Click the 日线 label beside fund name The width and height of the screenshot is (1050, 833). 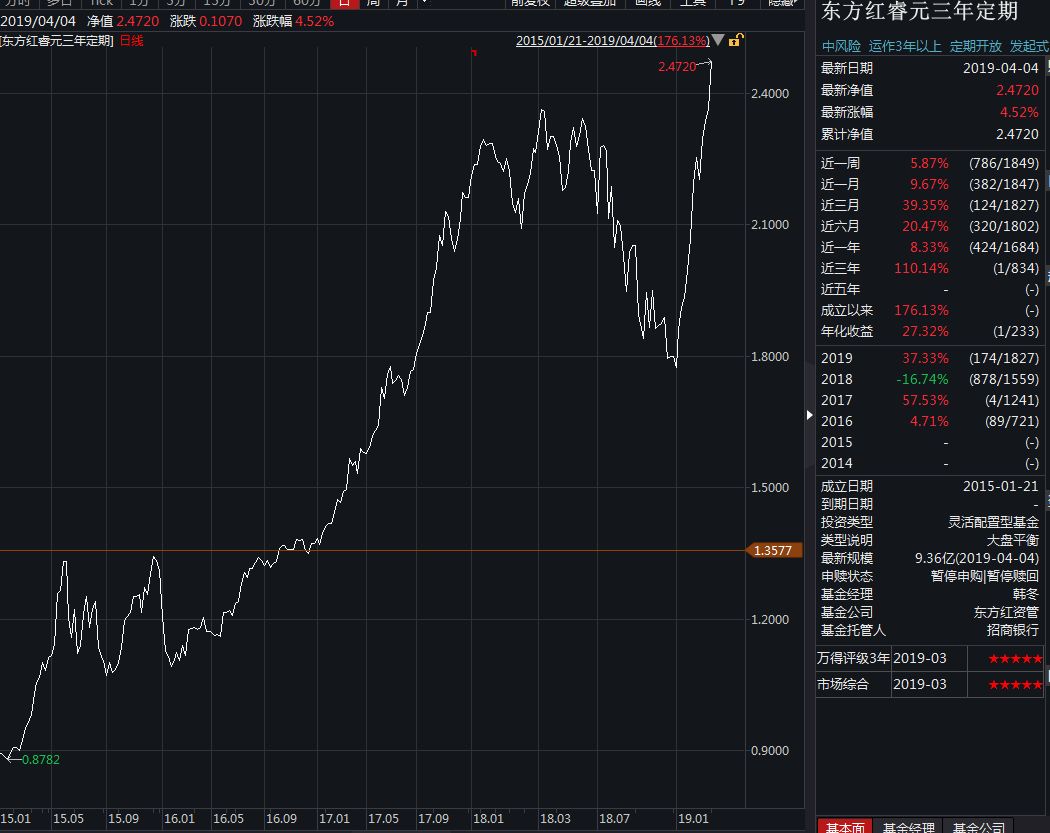coord(131,41)
